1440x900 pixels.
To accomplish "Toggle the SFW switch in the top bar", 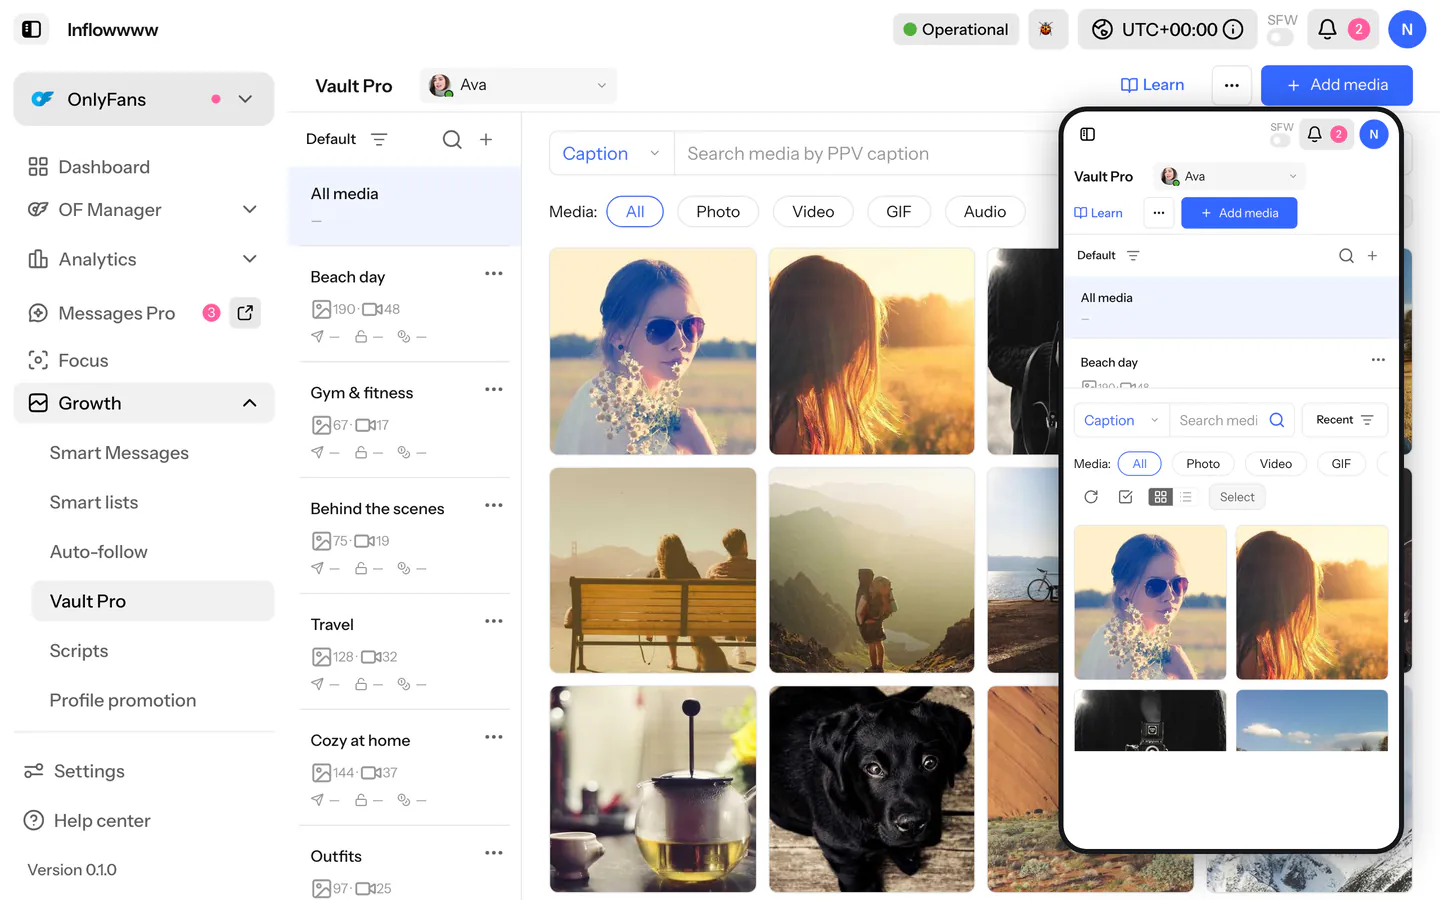I will (1280, 38).
